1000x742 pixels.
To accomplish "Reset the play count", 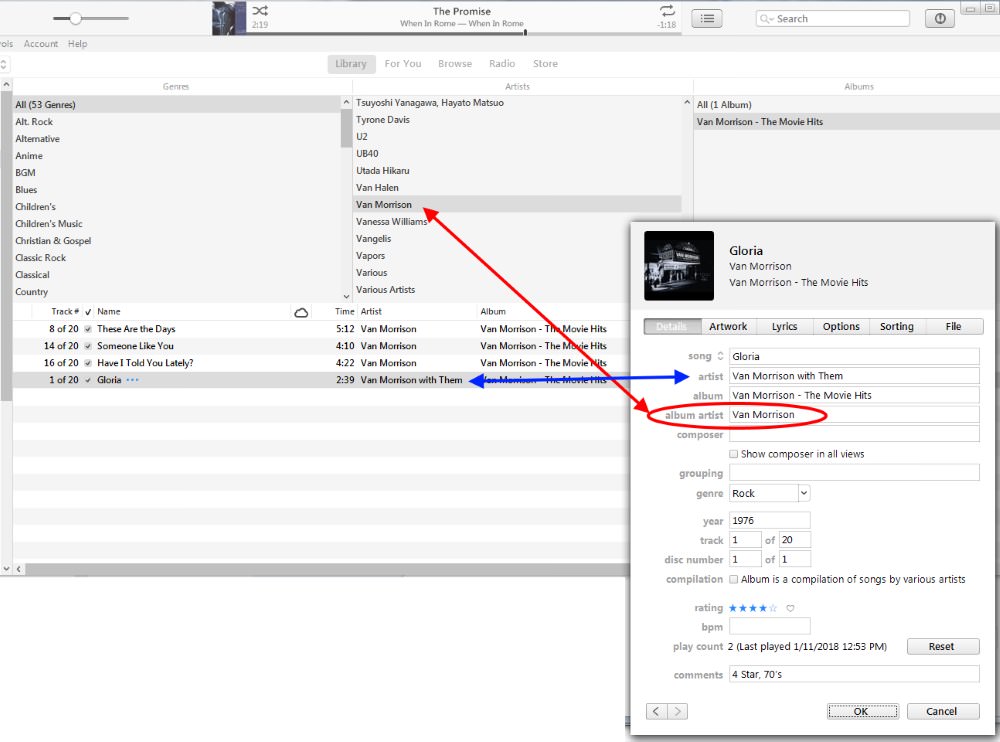I will [x=942, y=646].
